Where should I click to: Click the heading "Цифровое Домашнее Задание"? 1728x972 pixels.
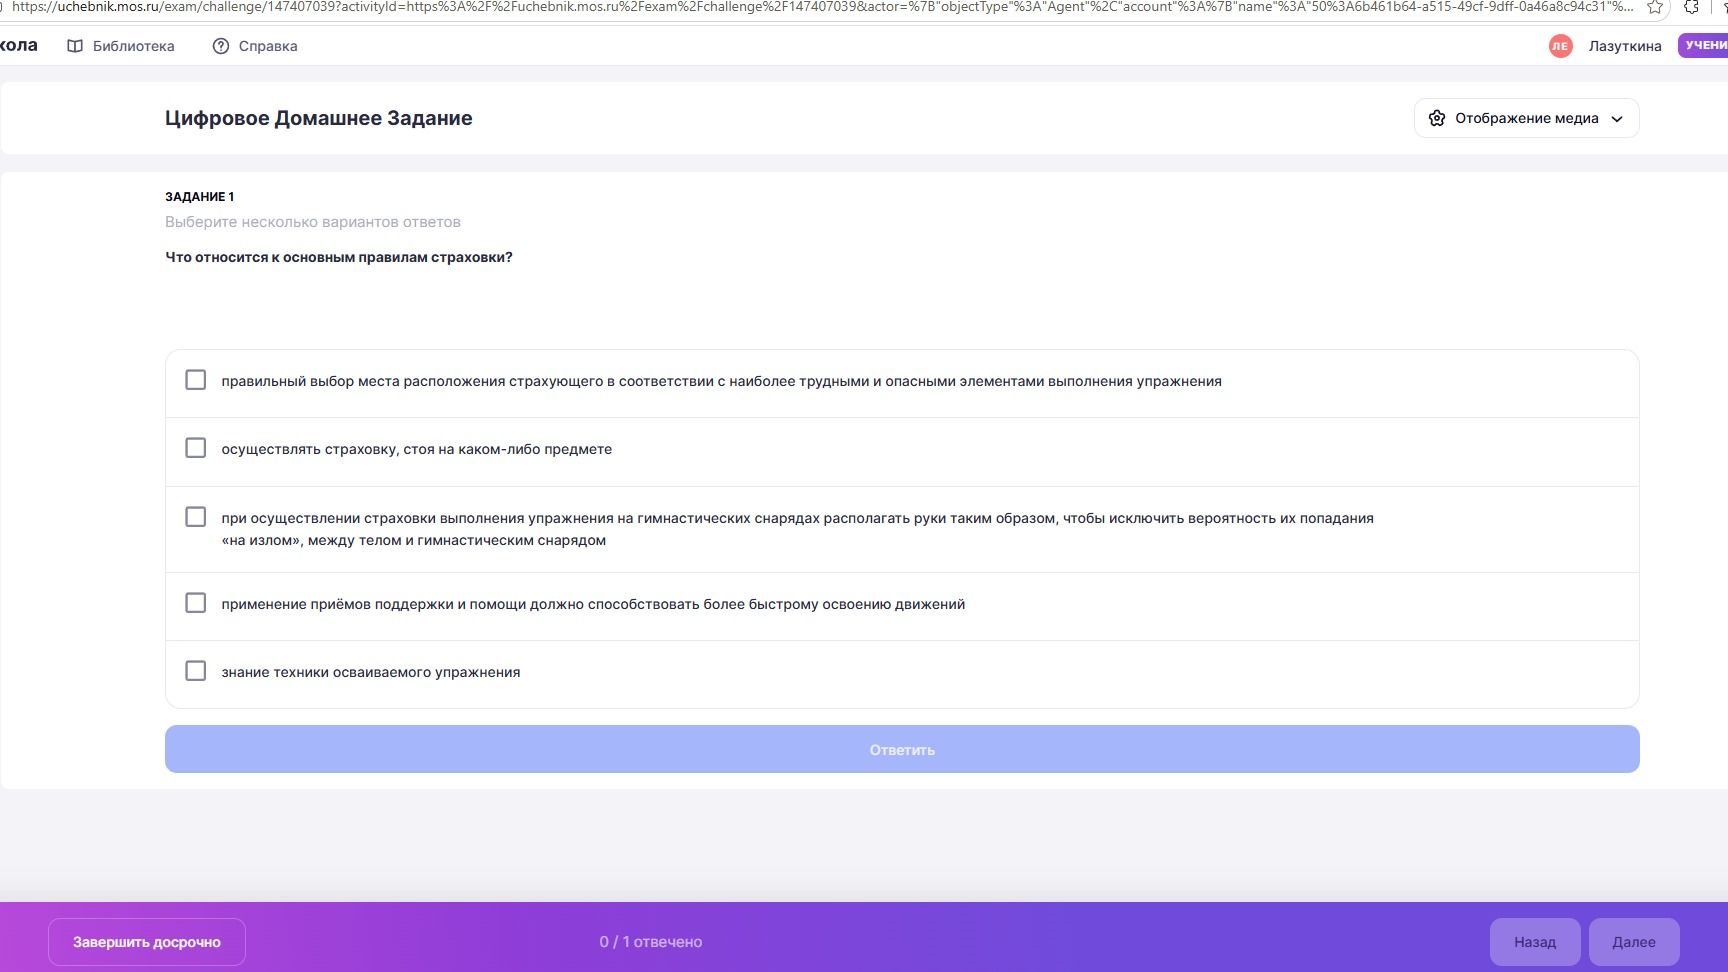[319, 118]
